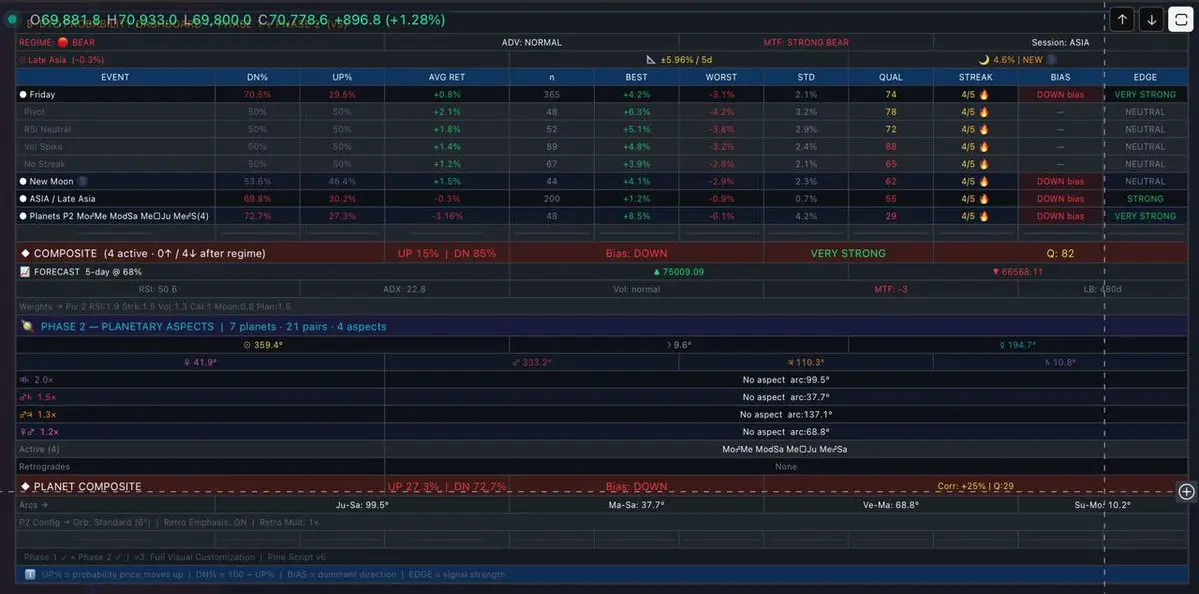This screenshot has width=1199, height=594.
Task: Click the 'Ve-Ma: 68.8°' arc value
Action: (x=891, y=505)
